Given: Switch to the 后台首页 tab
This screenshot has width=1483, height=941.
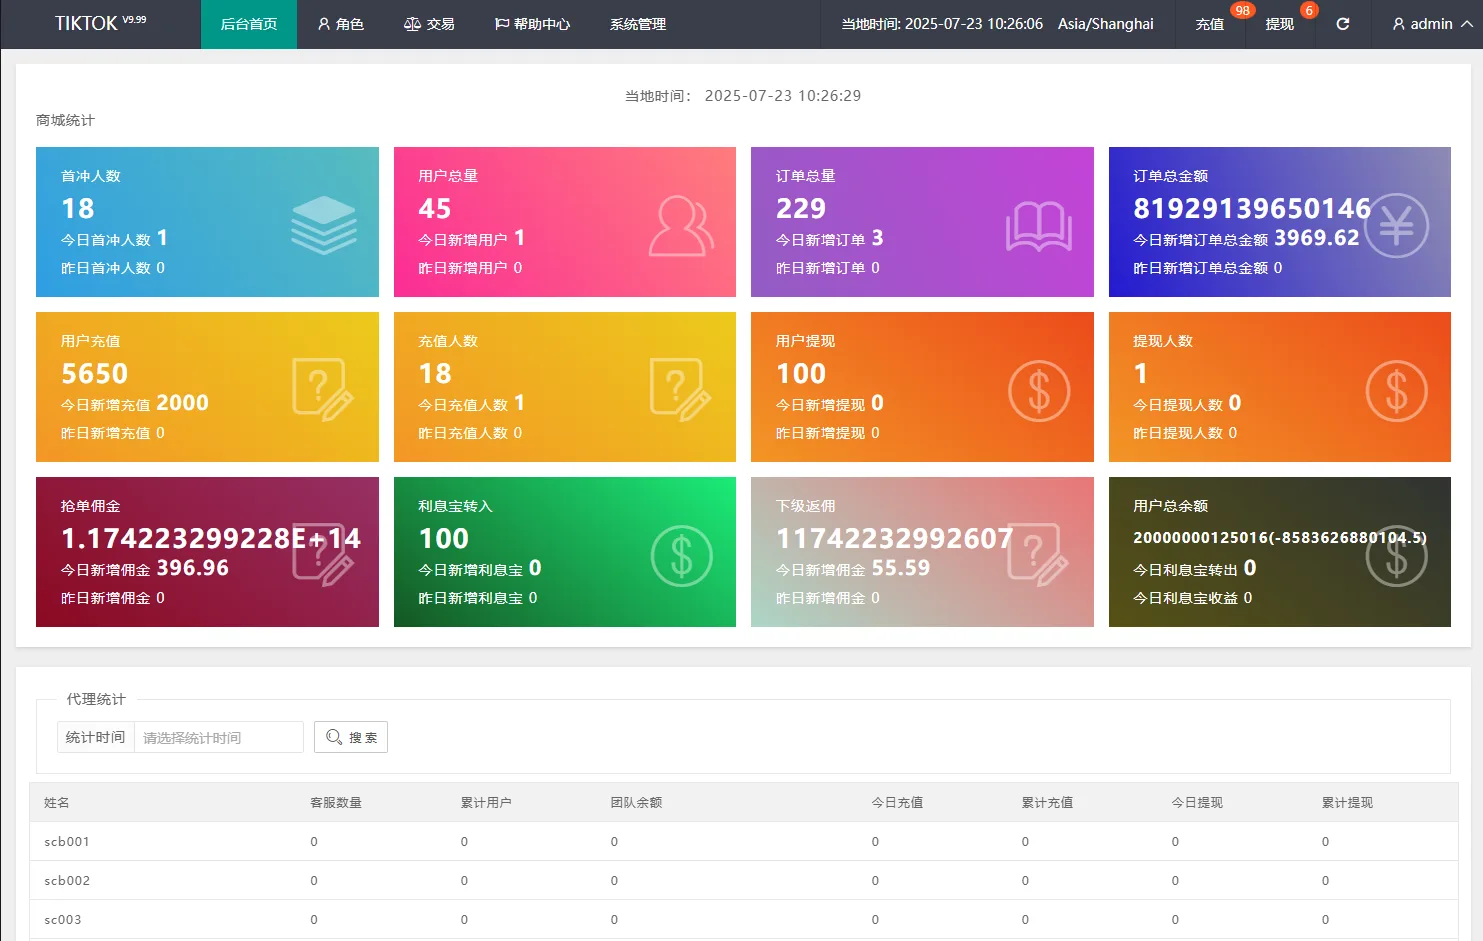Looking at the screenshot, I should tap(249, 24).
